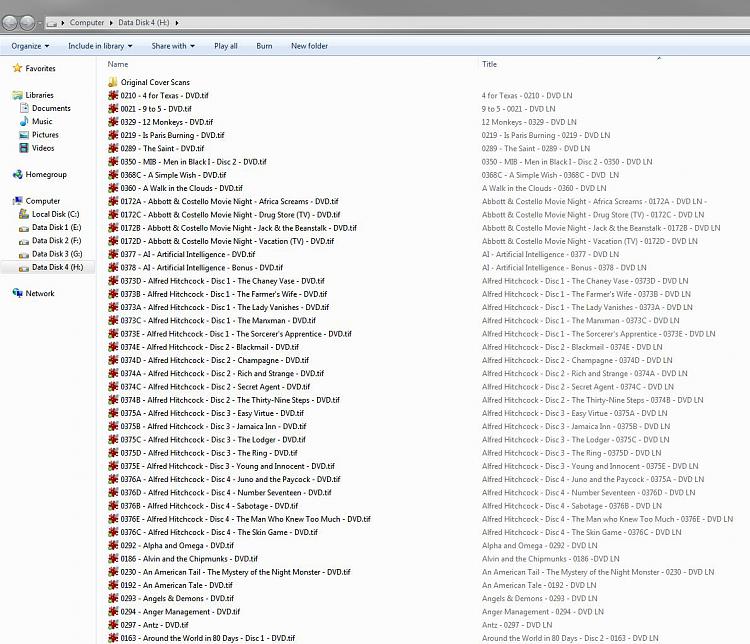This screenshot has width=750, height=644.
Task: Select file 0350 - MIB - Men in Black I - Disc 2
Action: (193, 162)
